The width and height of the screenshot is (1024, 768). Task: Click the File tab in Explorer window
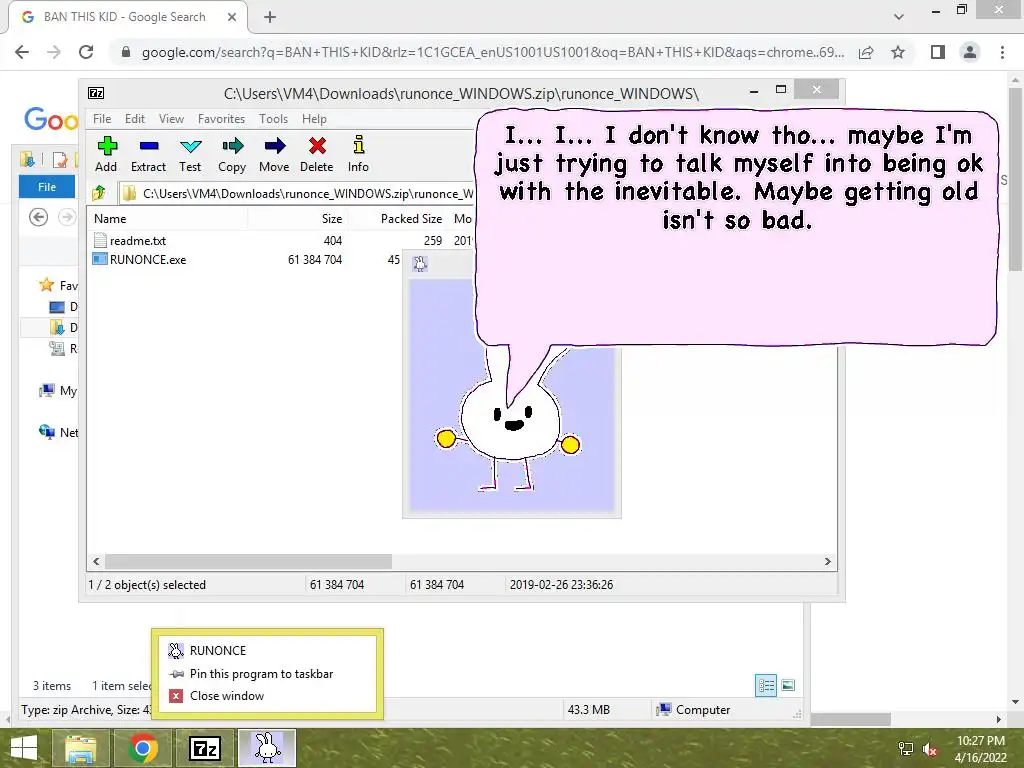coord(46,187)
